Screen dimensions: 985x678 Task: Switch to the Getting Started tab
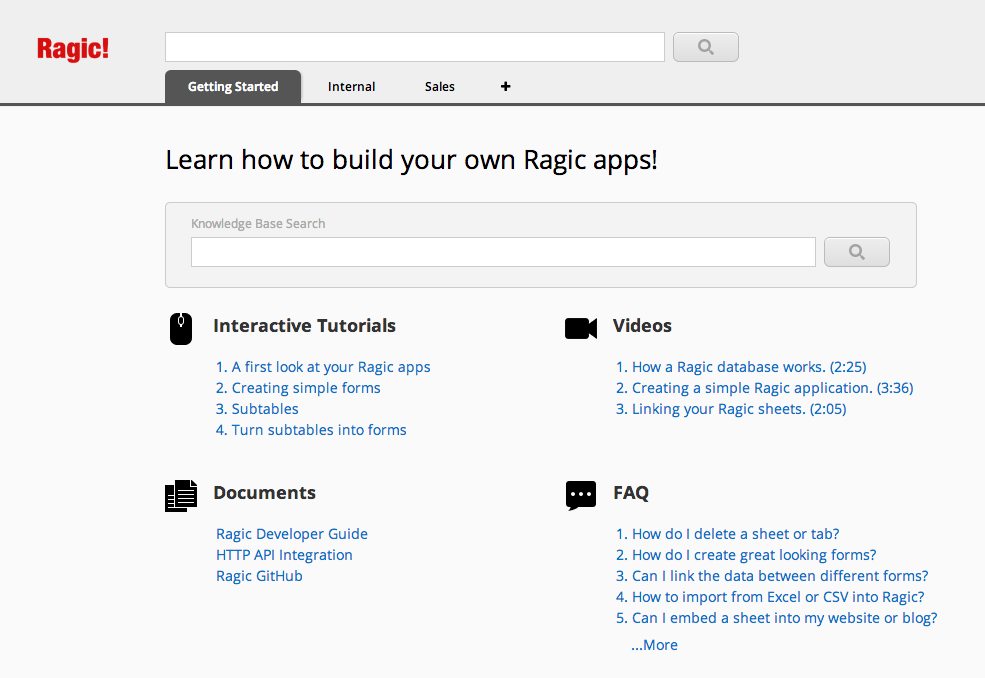(233, 87)
